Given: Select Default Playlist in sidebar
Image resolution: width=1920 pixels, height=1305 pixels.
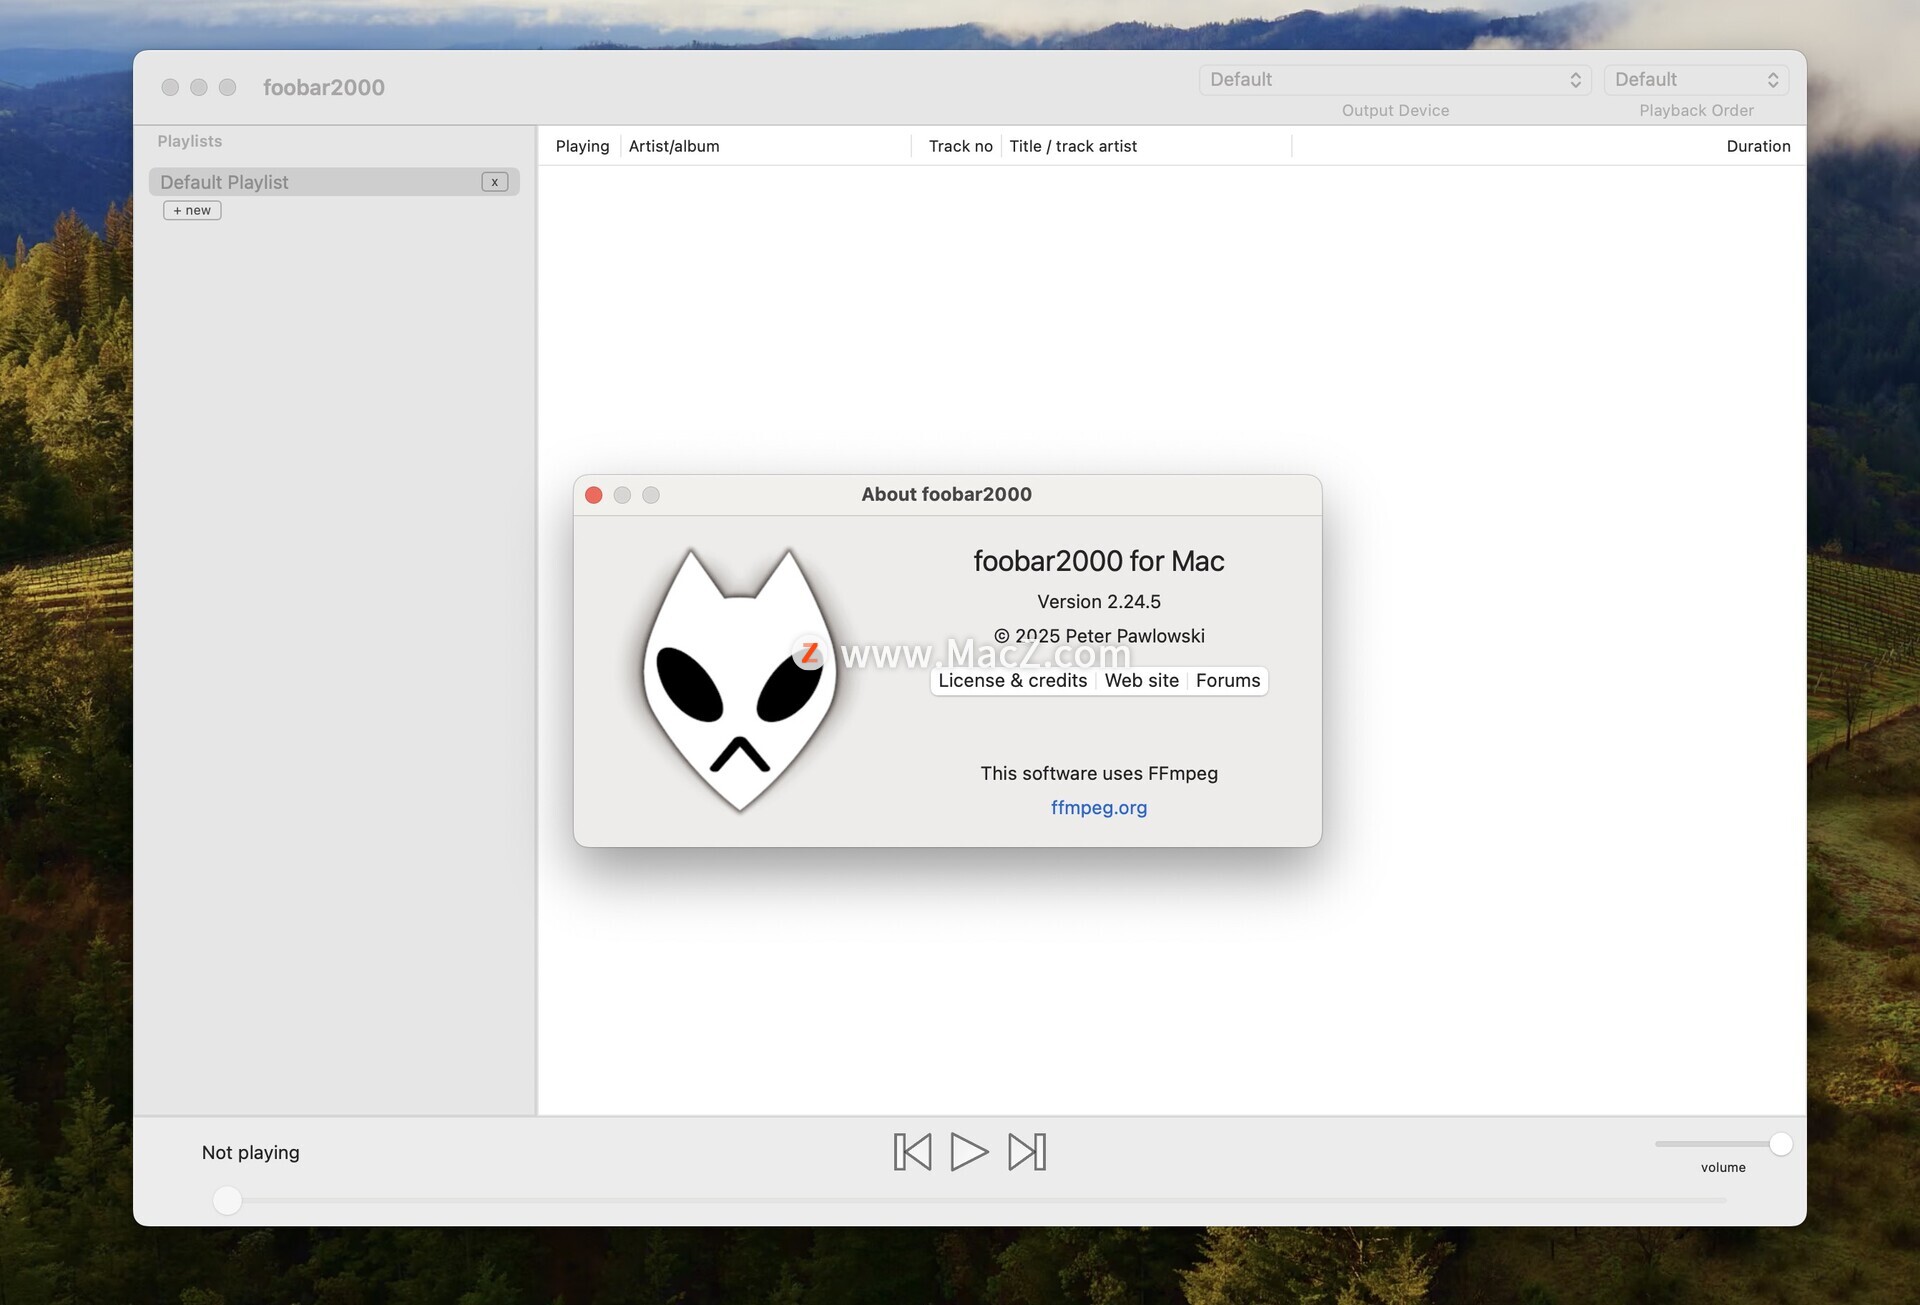Looking at the screenshot, I should [x=334, y=182].
